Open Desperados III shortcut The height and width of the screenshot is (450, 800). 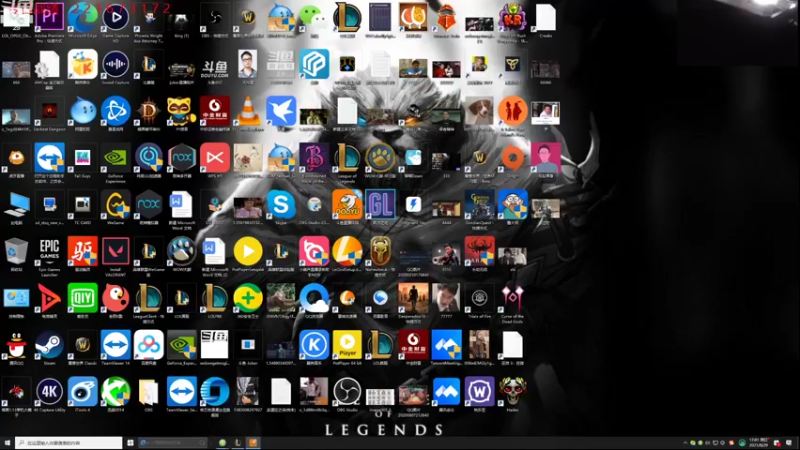413,298
